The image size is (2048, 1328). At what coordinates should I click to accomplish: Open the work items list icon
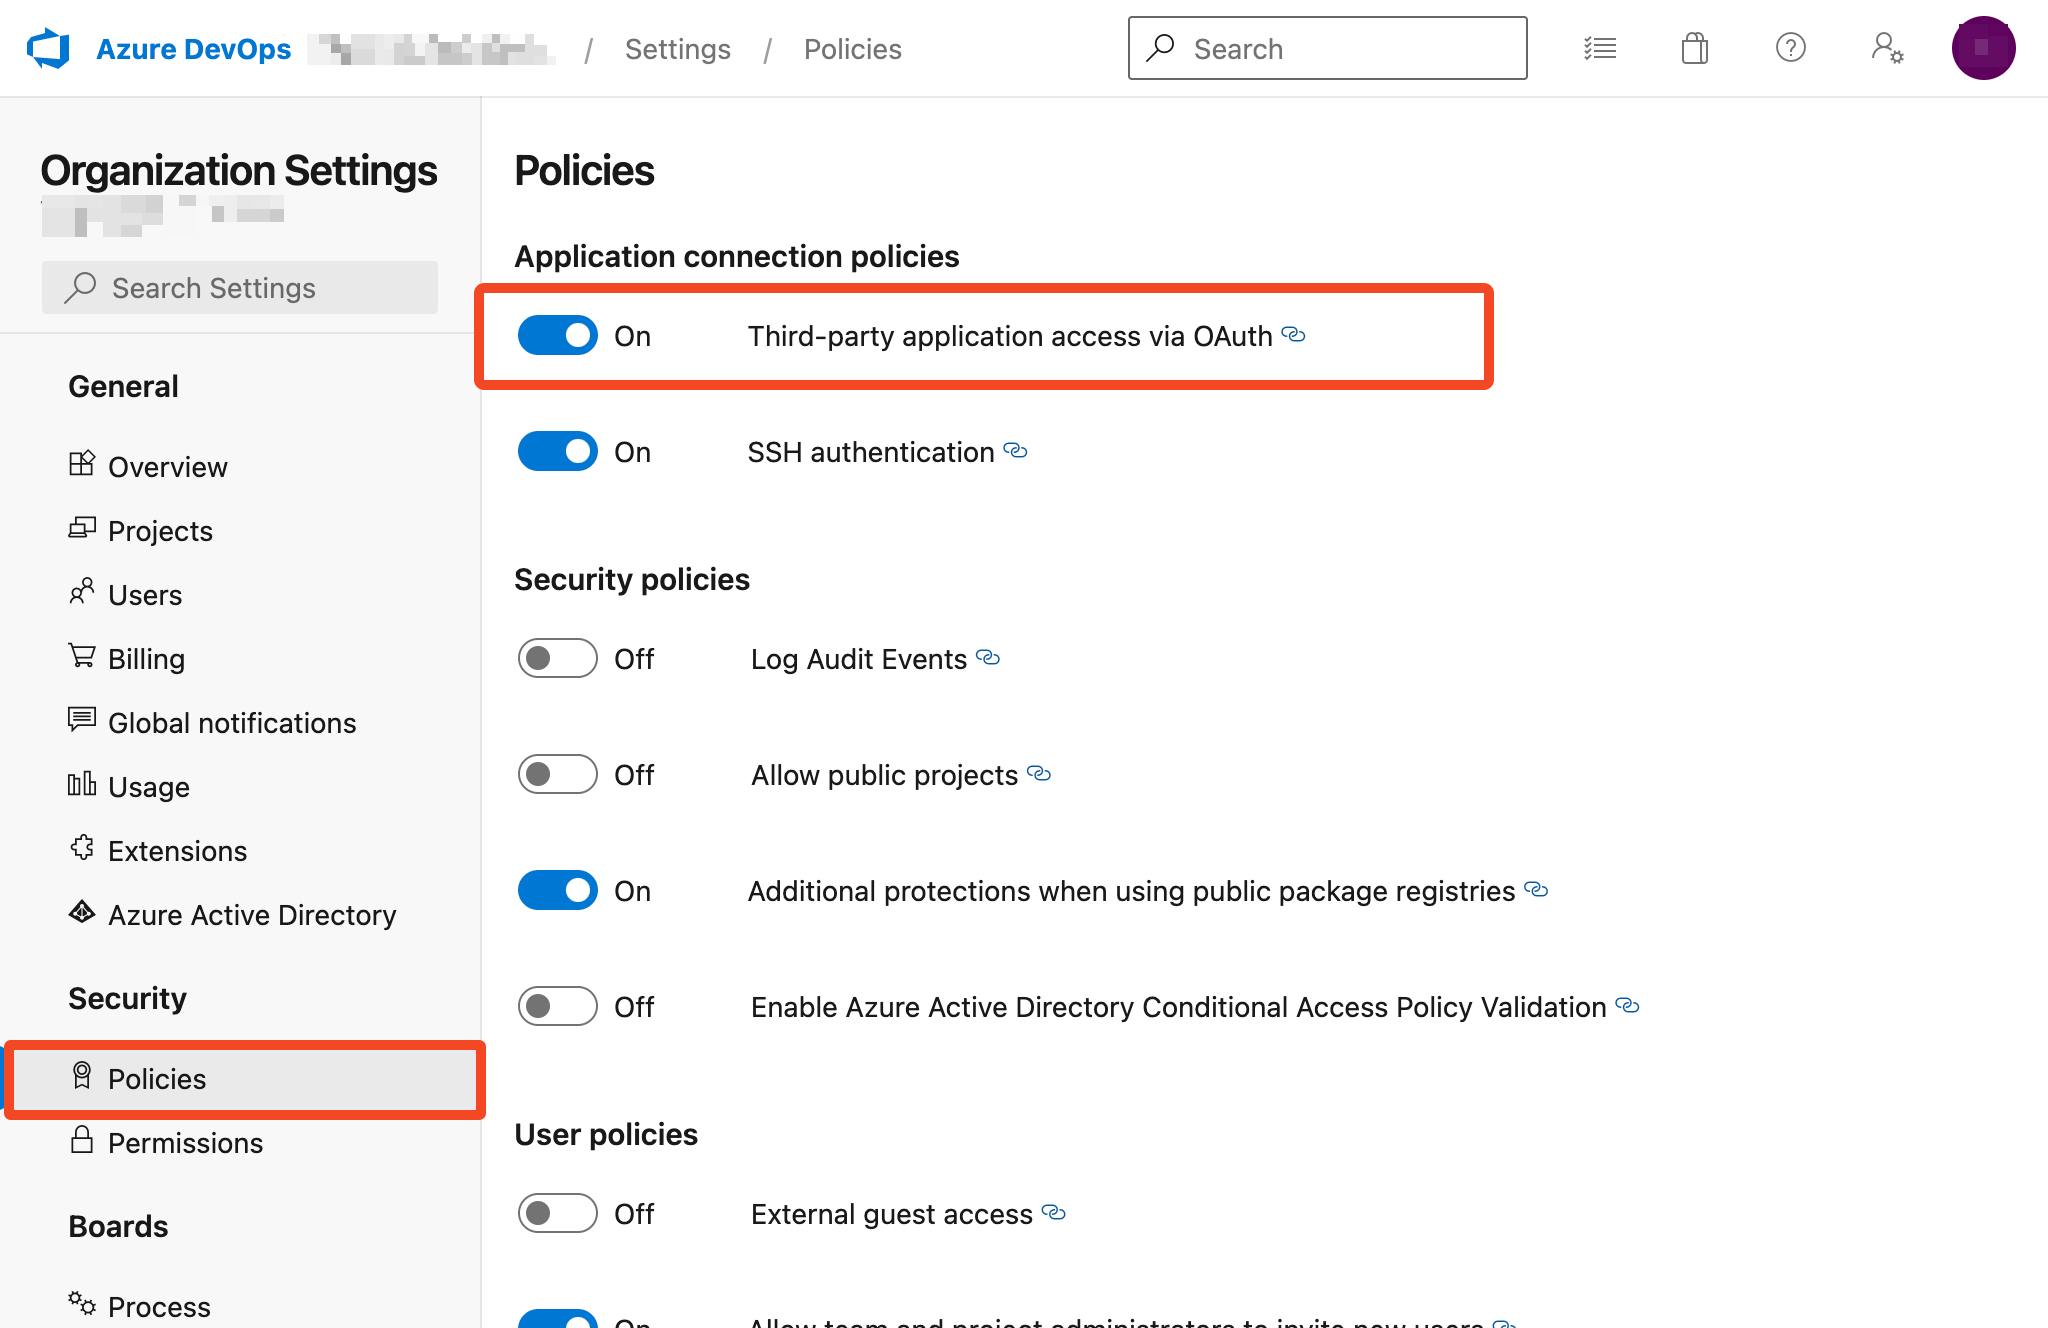(x=1600, y=48)
